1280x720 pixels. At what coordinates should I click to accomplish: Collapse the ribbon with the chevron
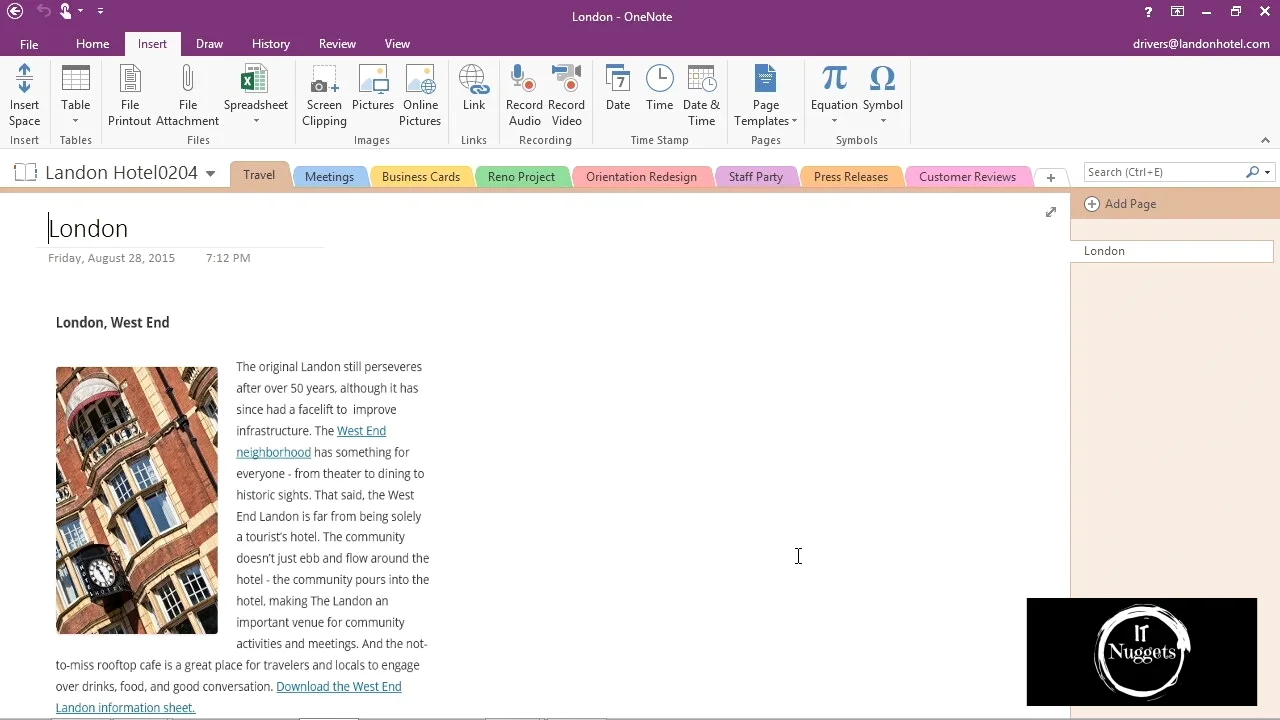(1265, 141)
